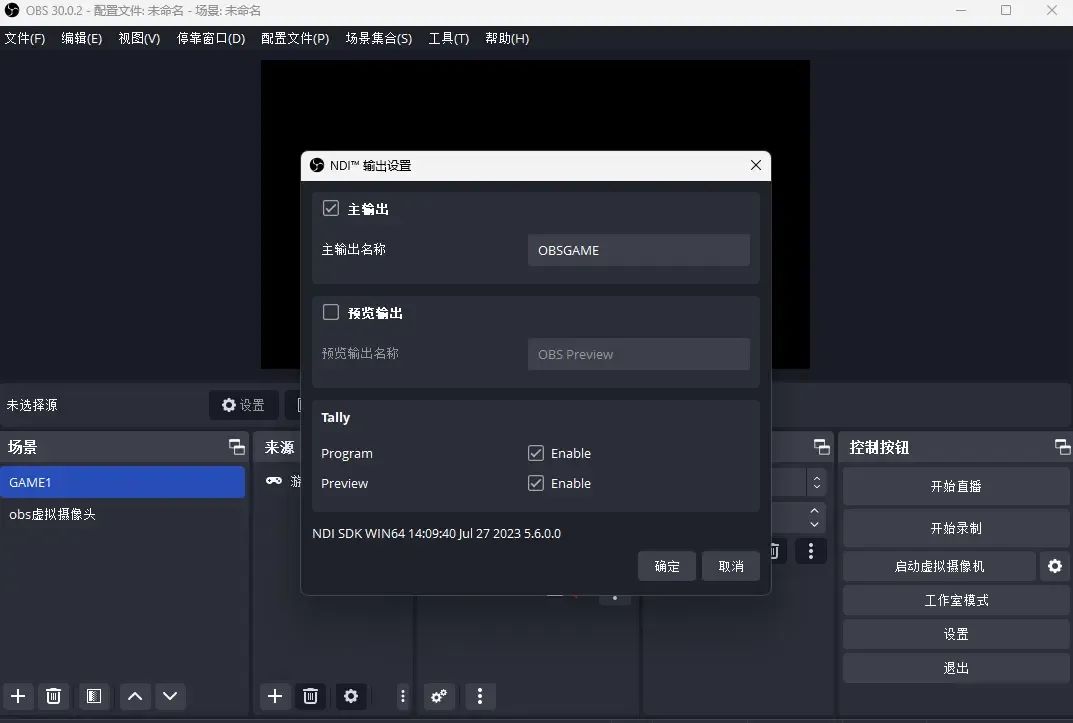
Task: Open the 场景集合(S) menu
Action: pos(379,38)
